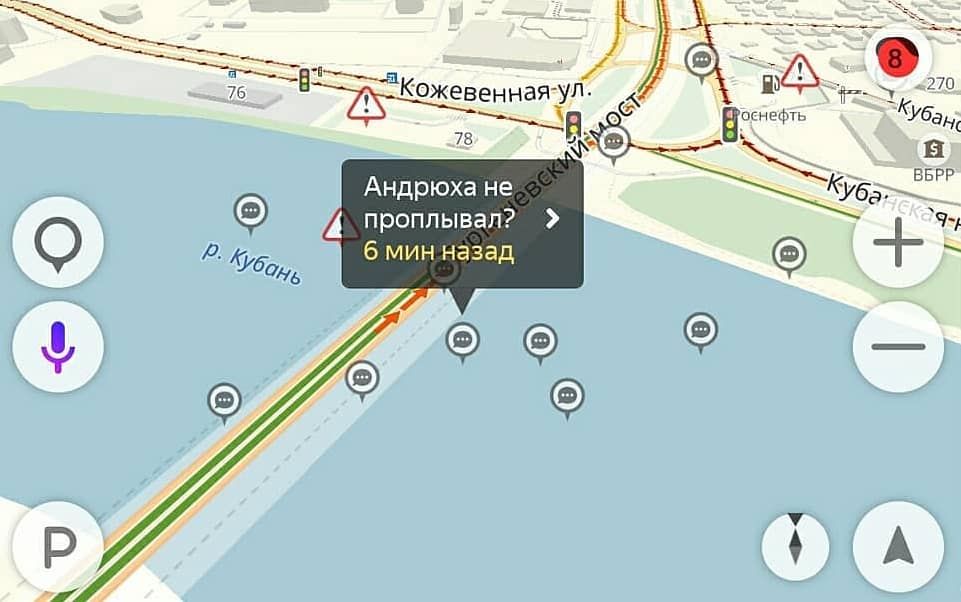Open search with the magnifier button
The width and height of the screenshot is (961, 602).
(58, 242)
